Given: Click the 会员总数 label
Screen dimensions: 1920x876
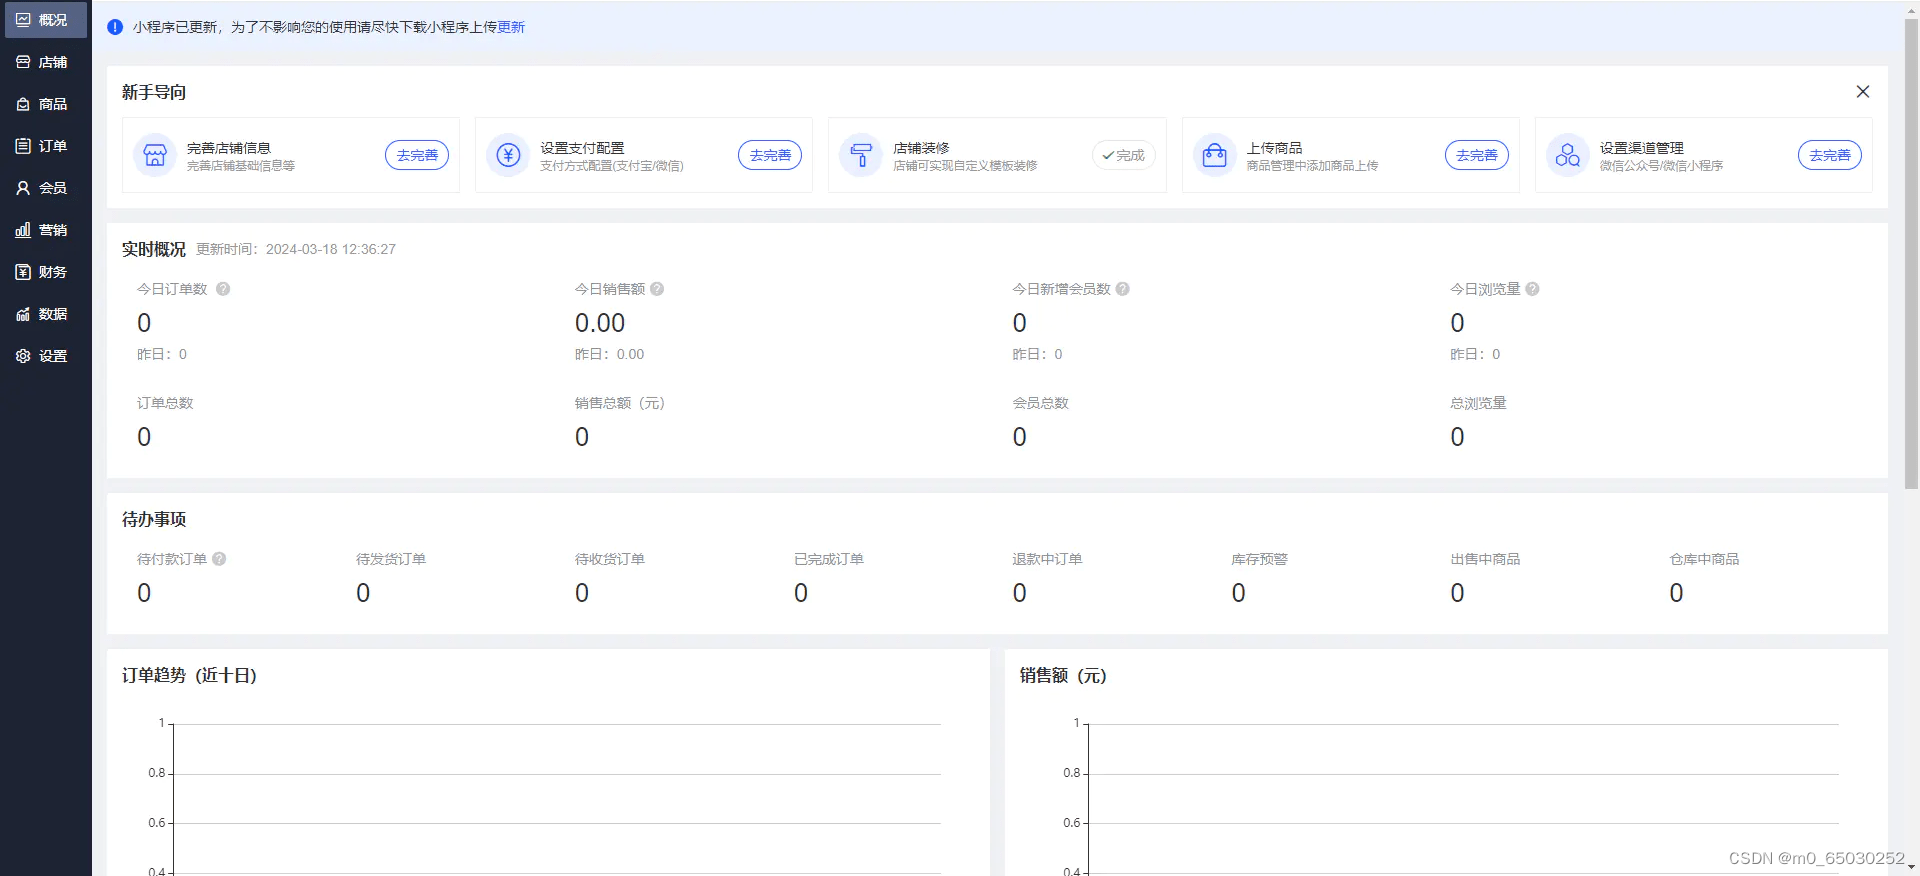Looking at the screenshot, I should point(1041,403).
